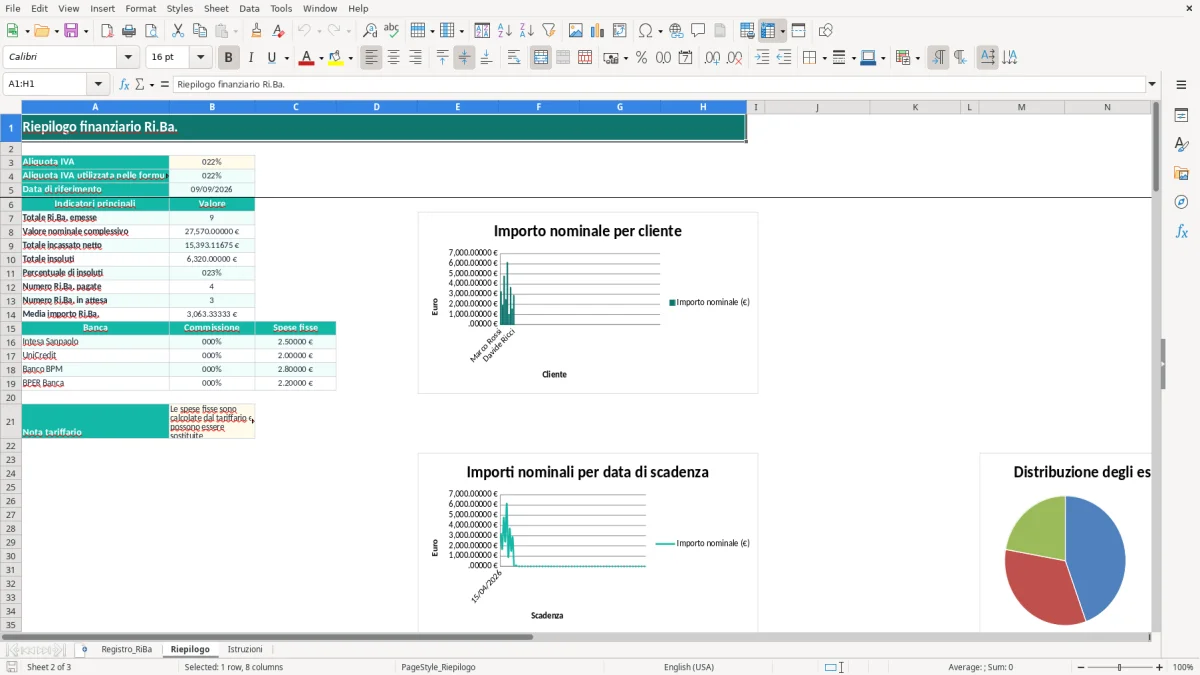The image size is (1200, 675).
Task: Click the English (USA) language field
Action: point(689,667)
